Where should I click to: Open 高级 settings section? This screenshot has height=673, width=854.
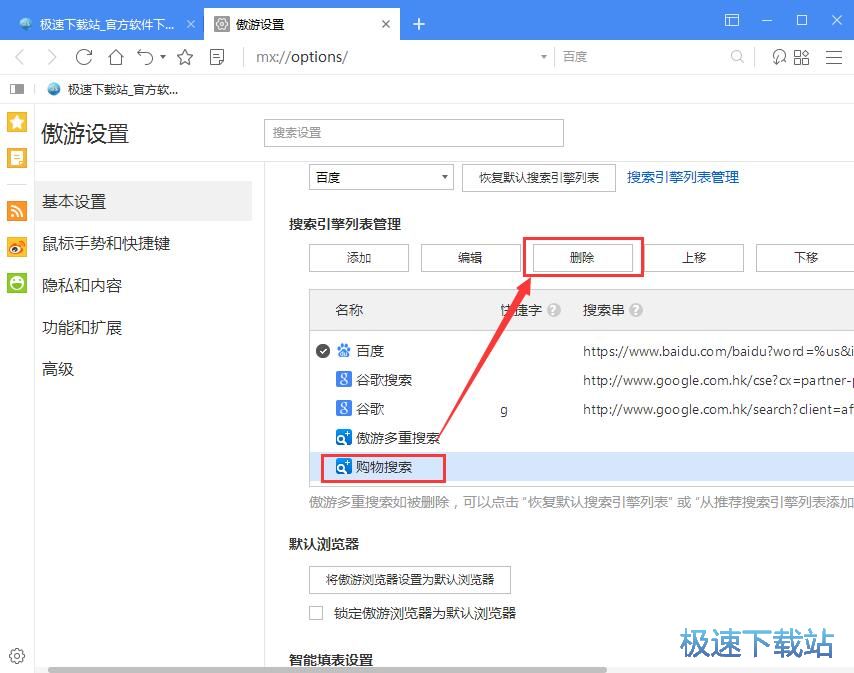click(58, 369)
